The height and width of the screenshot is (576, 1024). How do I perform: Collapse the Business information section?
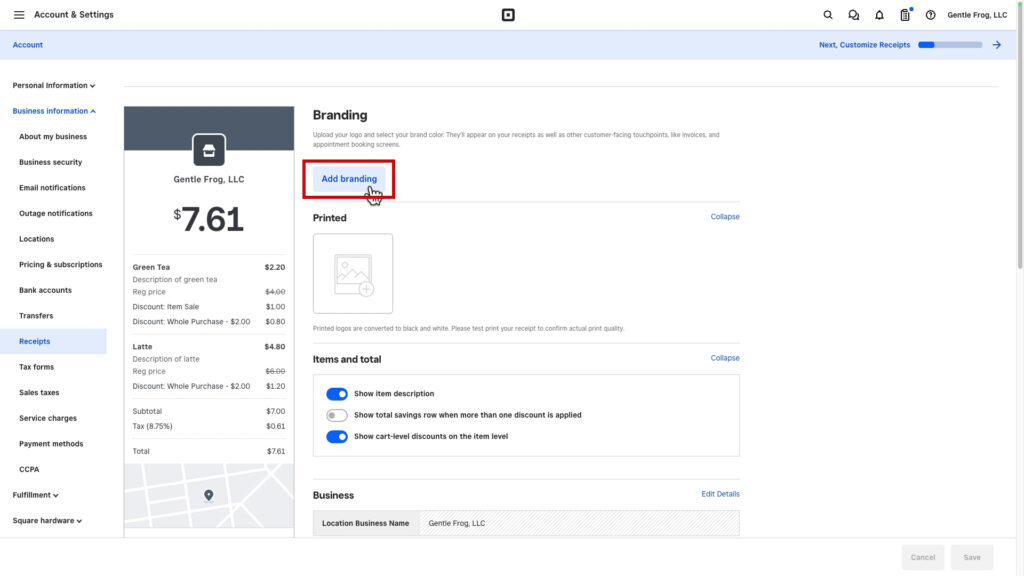pos(54,111)
